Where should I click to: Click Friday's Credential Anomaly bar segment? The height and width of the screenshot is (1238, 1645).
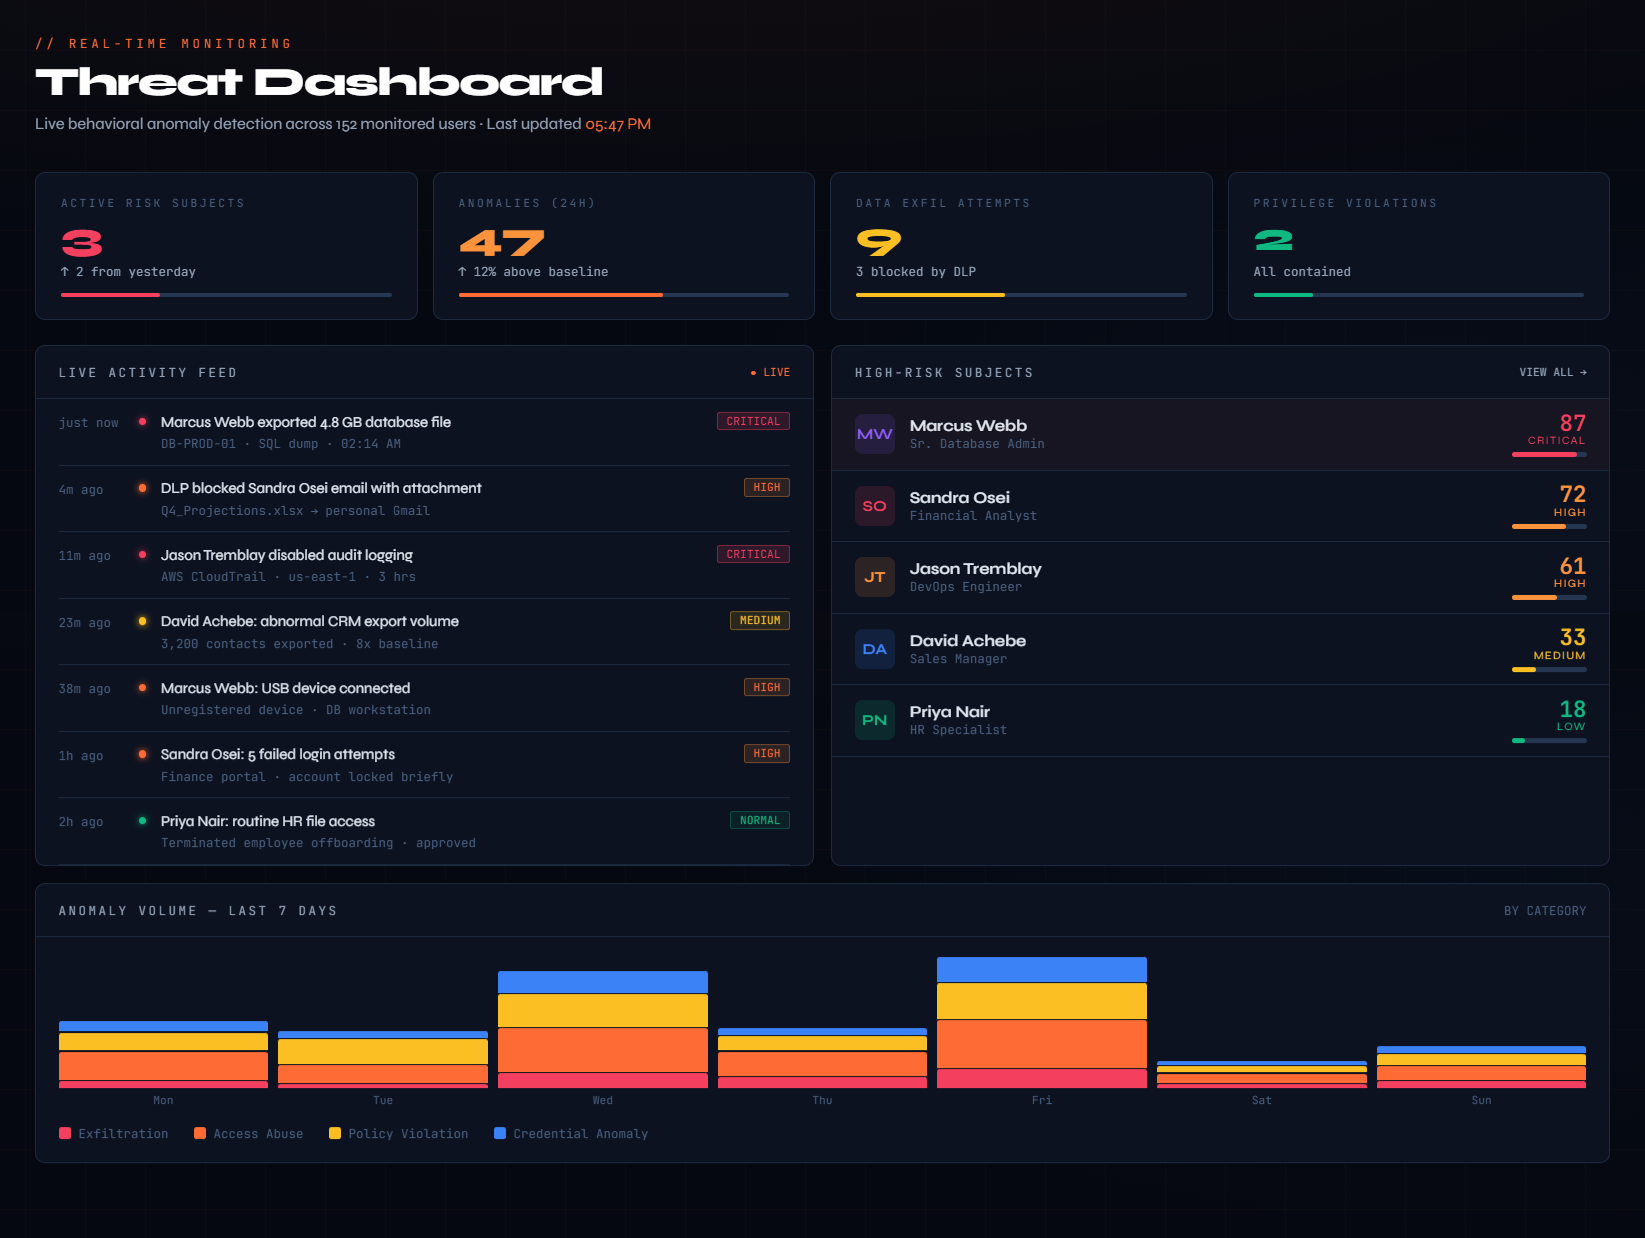tap(1041, 969)
